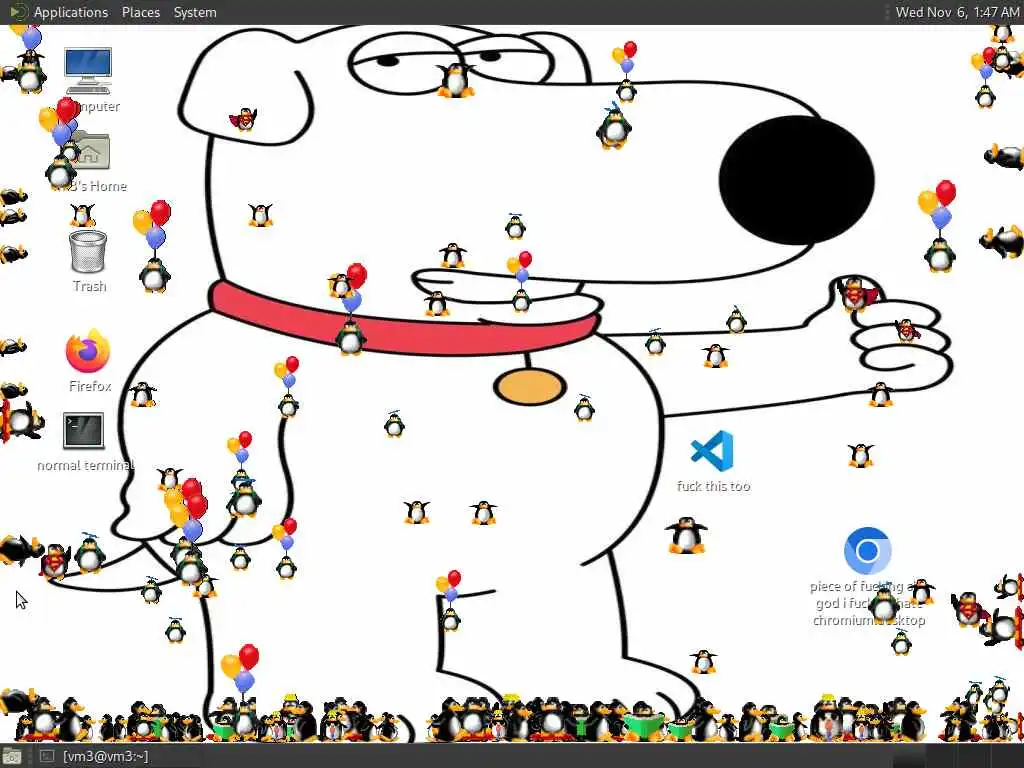Launch the Firefox desktop icon

pos(88,351)
